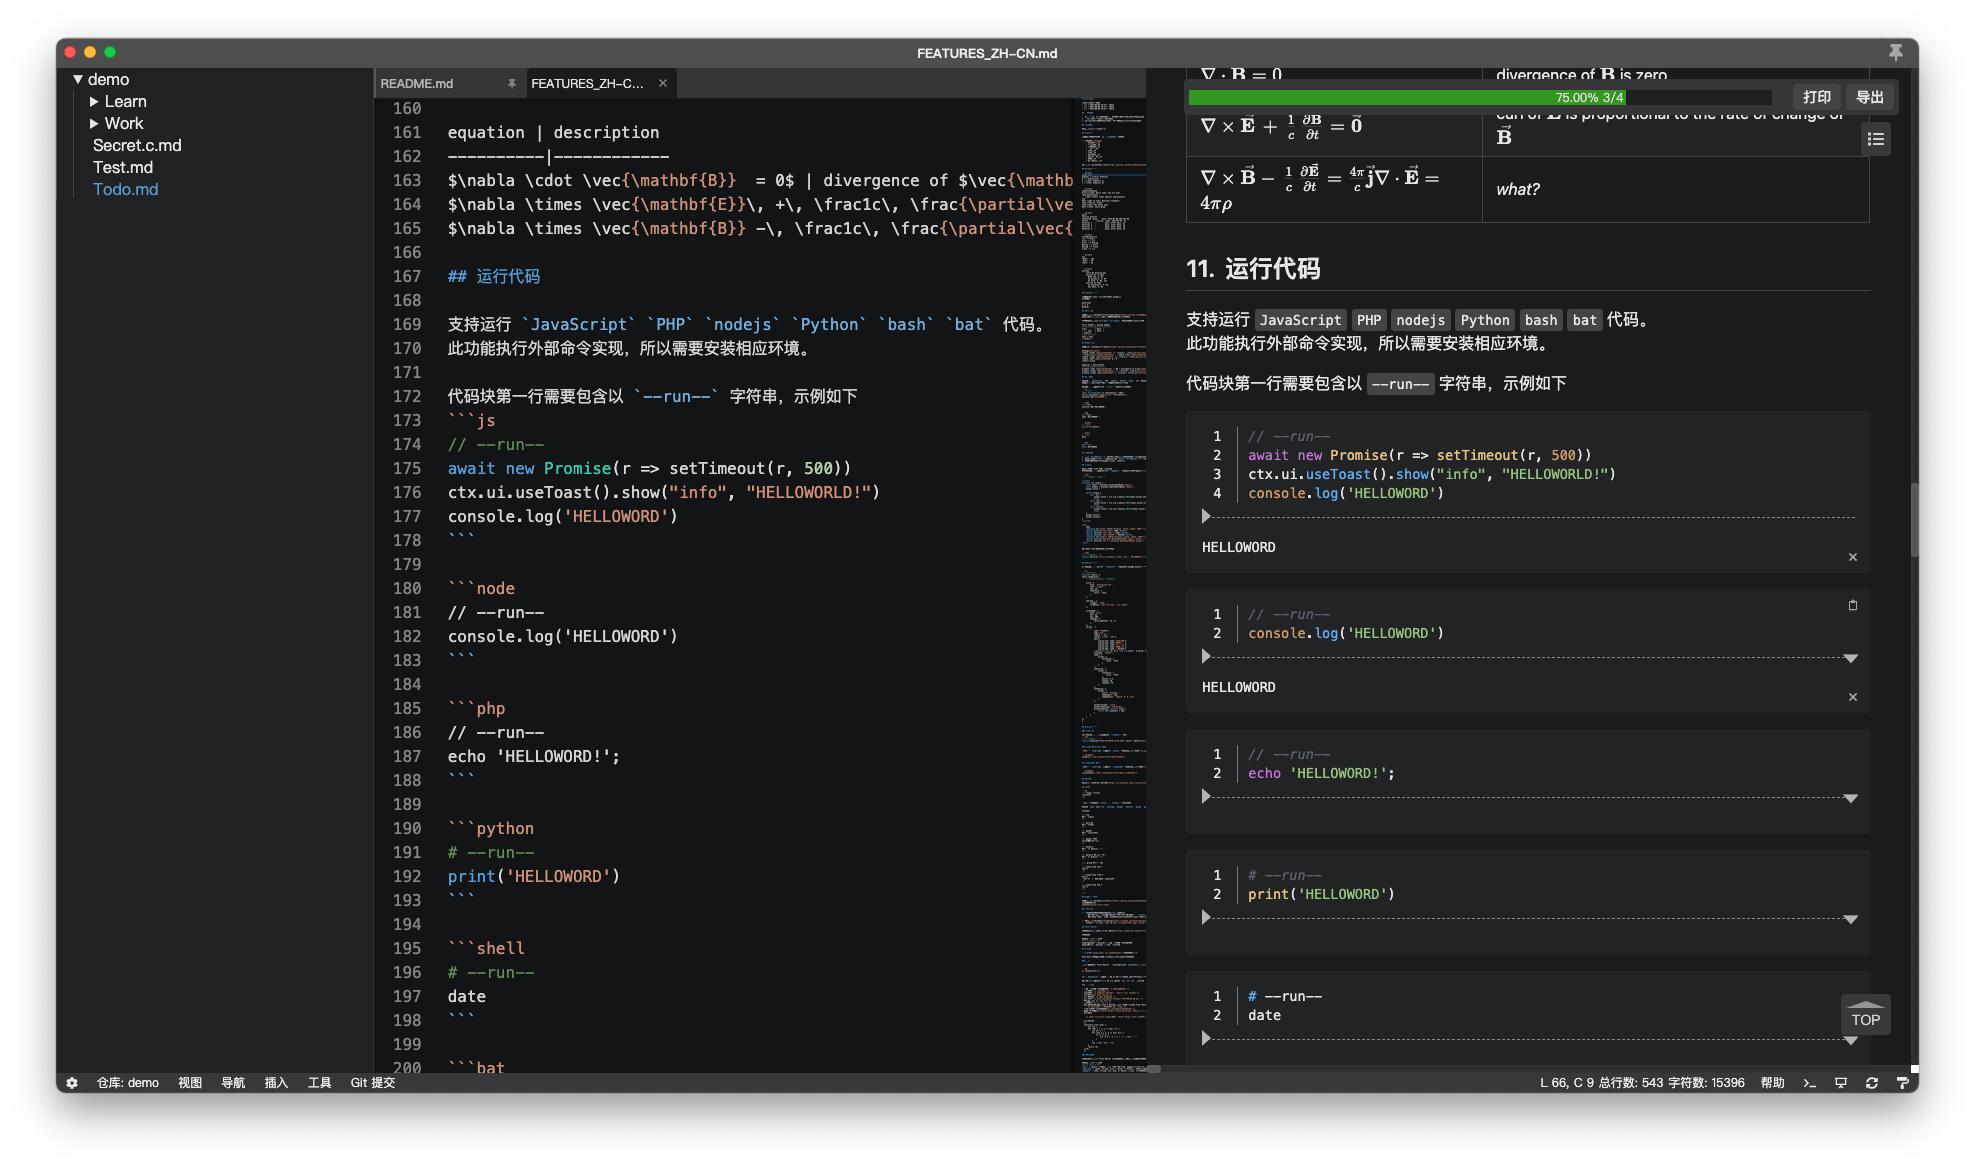1975x1167 pixels.
Task: Click the pin icon on README.md tab
Action: 511,83
